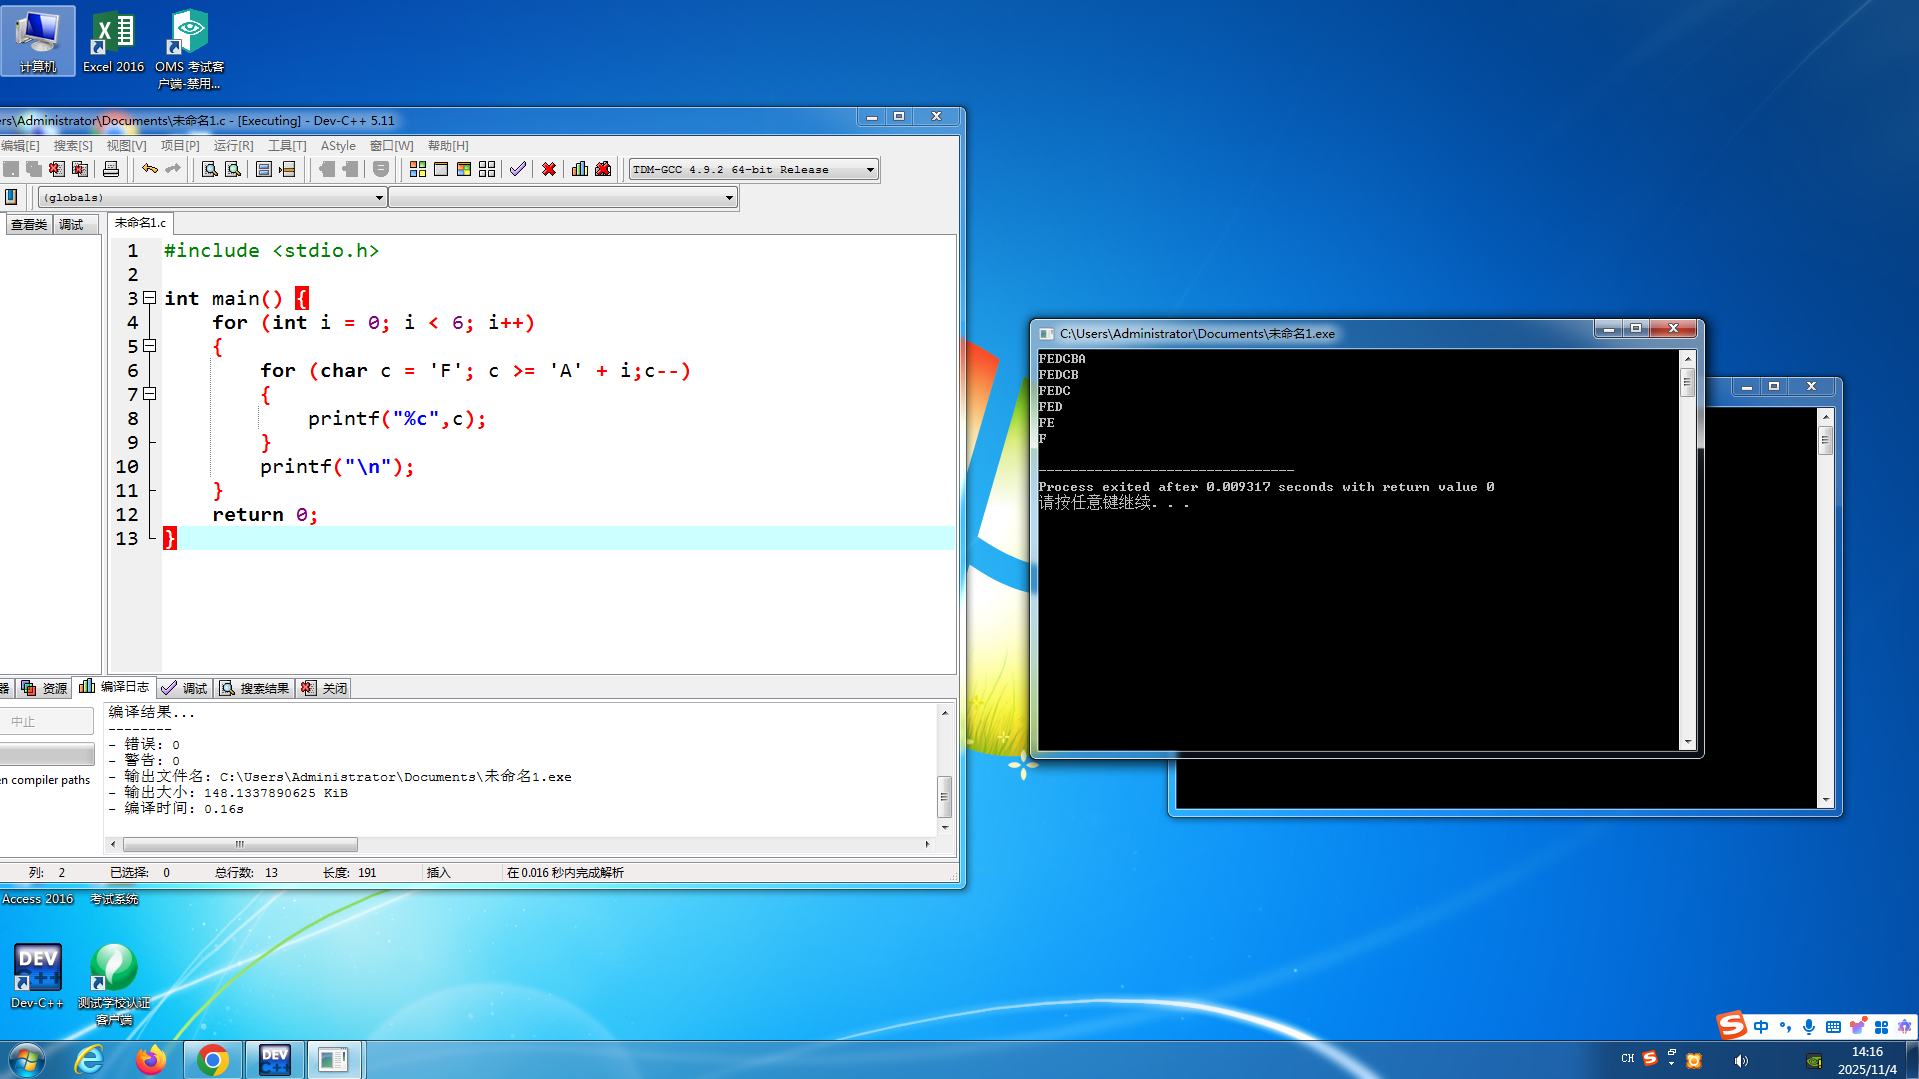Switch to Dev-C++ taskbar button
The image size is (1919, 1079).
pyautogui.click(x=274, y=1059)
